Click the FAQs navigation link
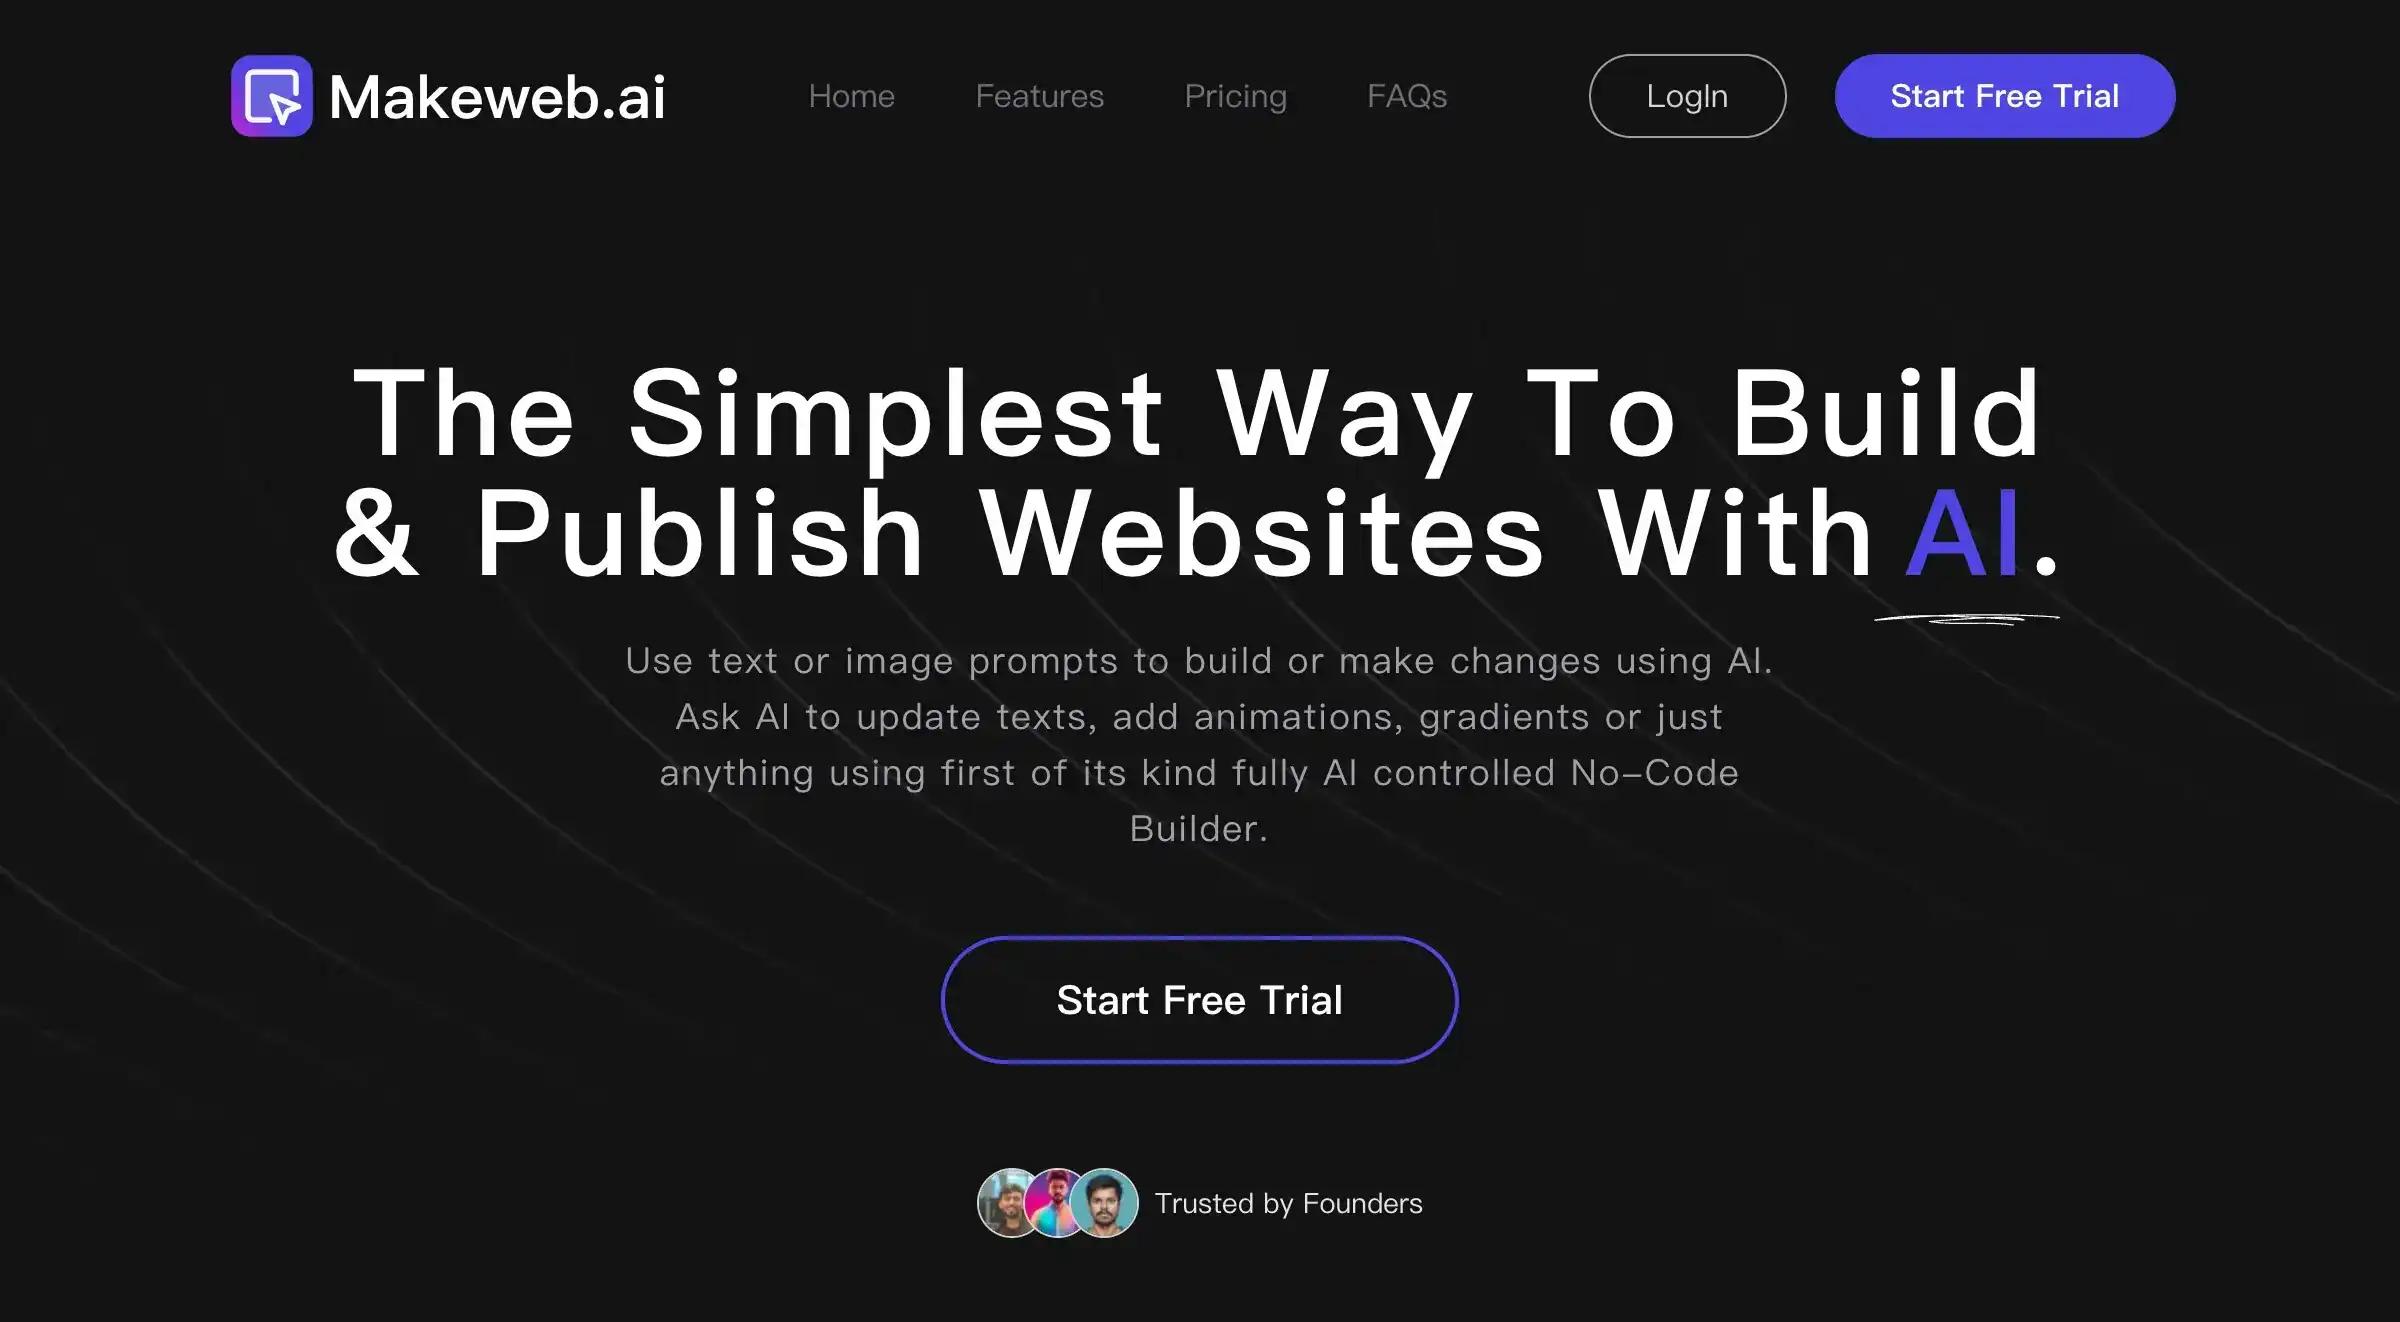2400x1322 pixels. [x=1406, y=94]
